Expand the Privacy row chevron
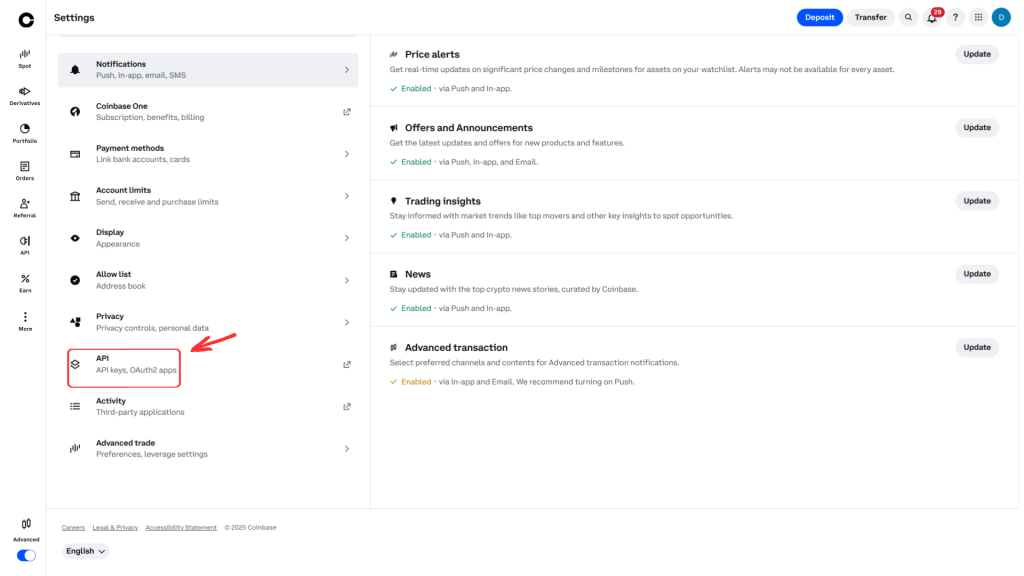Image resolution: width=1024 pixels, height=576 pixels. (x=347, y=323)
